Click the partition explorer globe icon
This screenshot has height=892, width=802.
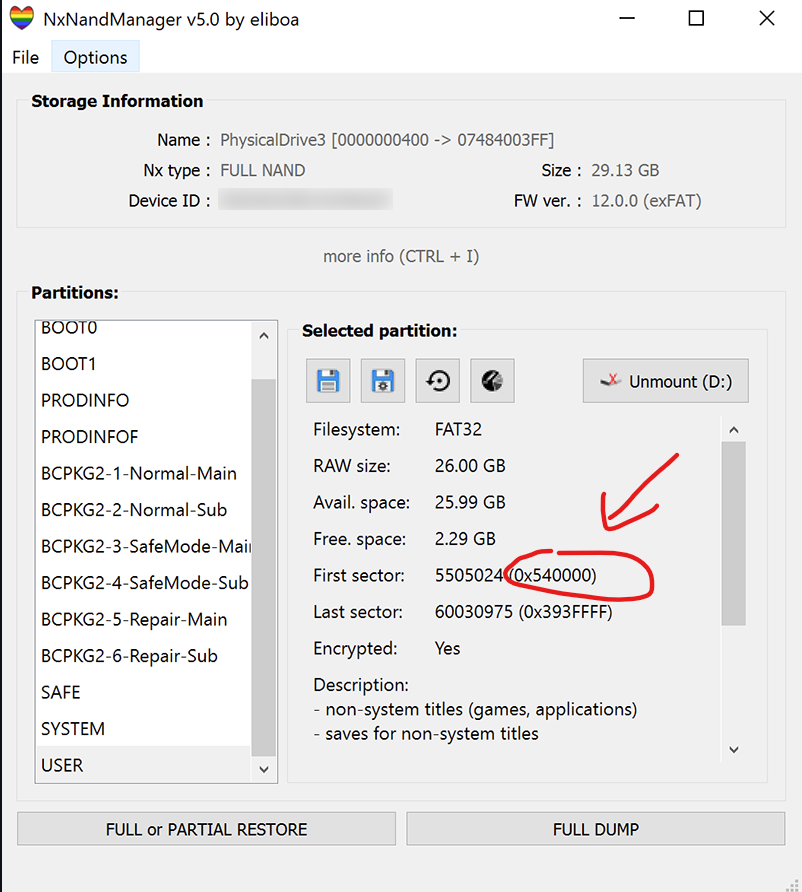point(492,381)
